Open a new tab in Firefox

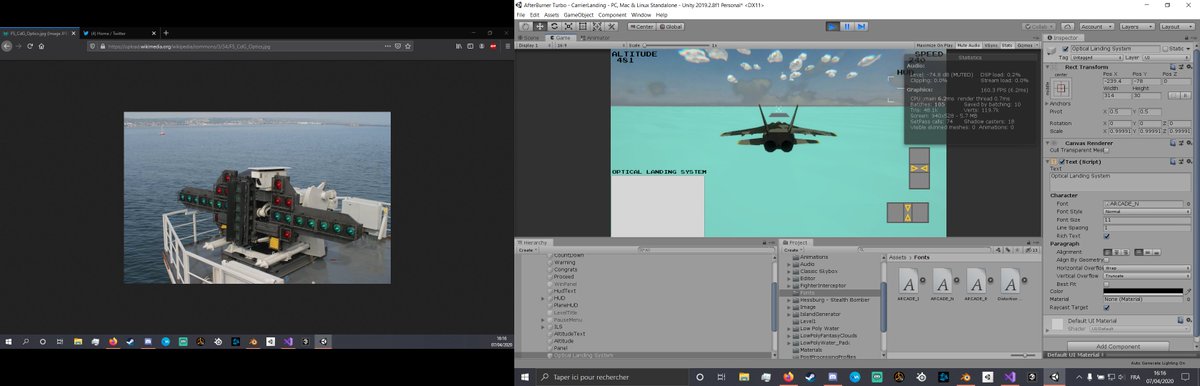[166, 33]
